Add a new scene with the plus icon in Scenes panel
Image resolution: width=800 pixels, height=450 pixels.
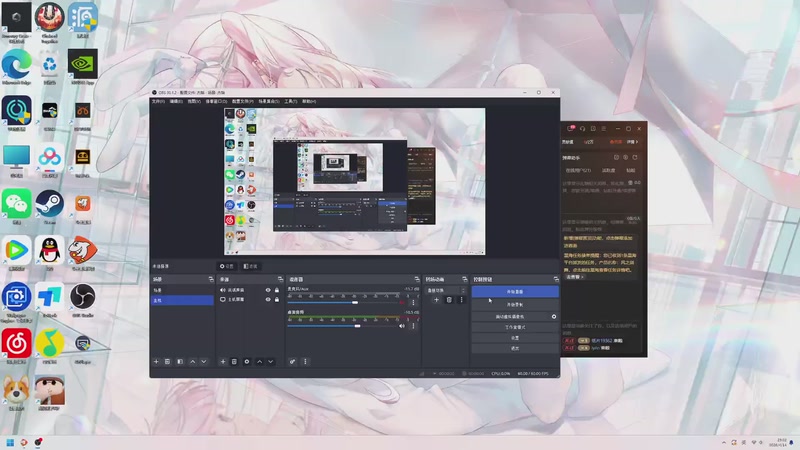156,362
